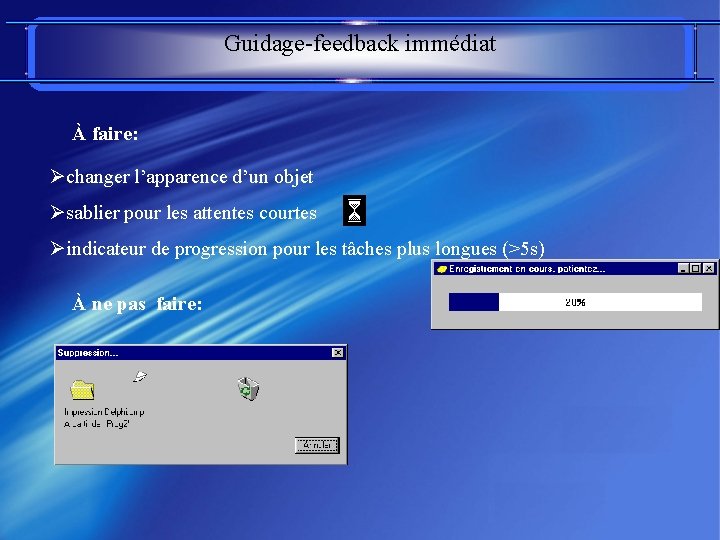Click 'indicateur de progression' bullet text
The image size is (720, 540).
tap(298, 249)
